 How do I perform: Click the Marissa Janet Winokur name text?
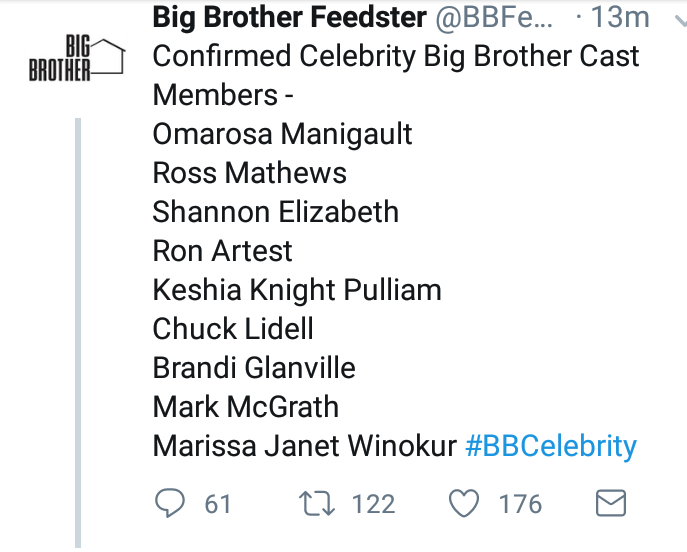pos(305,446)
